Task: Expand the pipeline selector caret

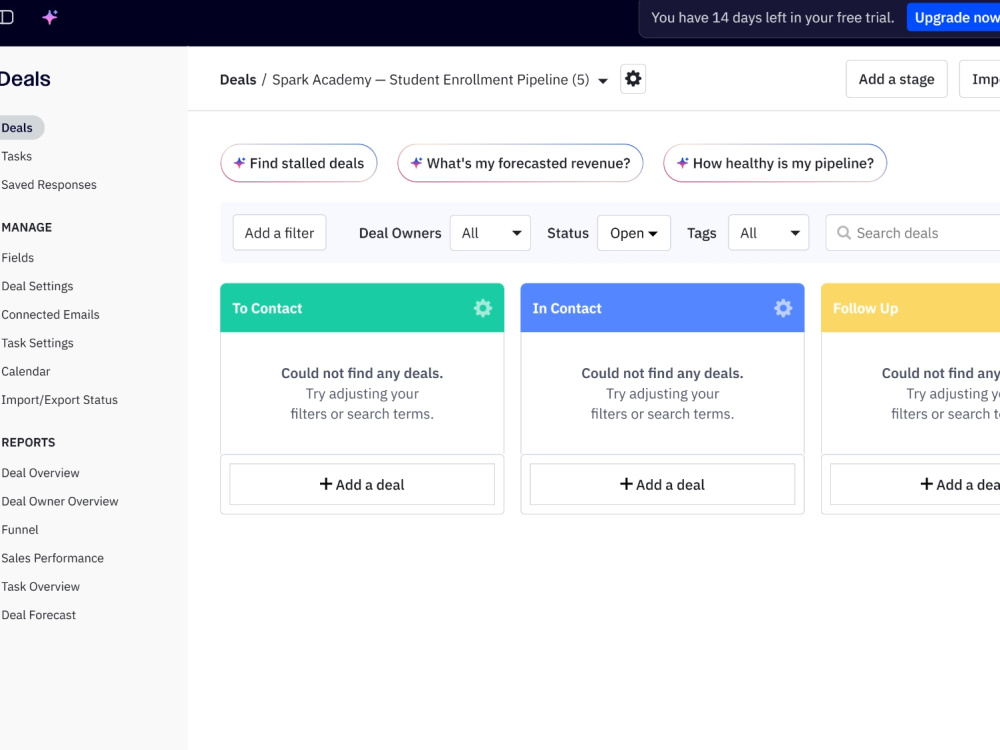Action: [603, 80]
